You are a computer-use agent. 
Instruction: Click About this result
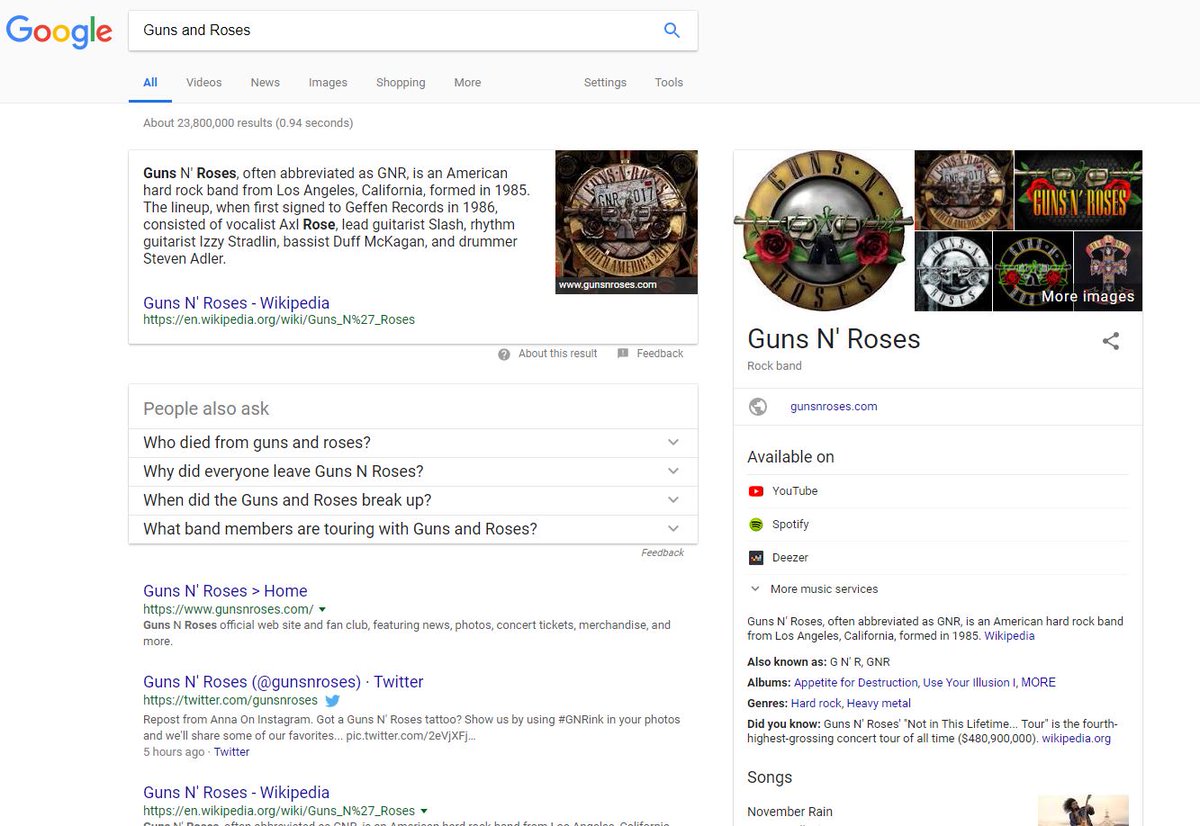(x=558, y=353)
